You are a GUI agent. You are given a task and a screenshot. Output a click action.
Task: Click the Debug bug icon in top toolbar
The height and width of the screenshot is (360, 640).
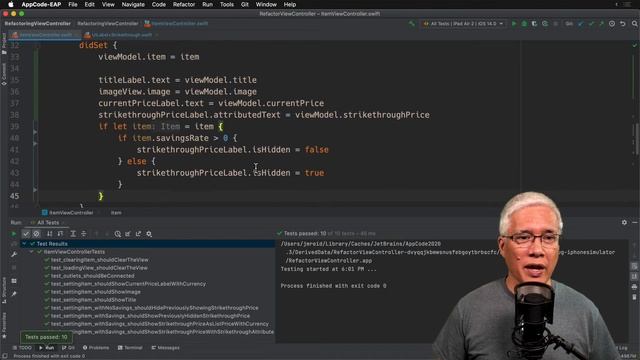(x=524, y=24)
